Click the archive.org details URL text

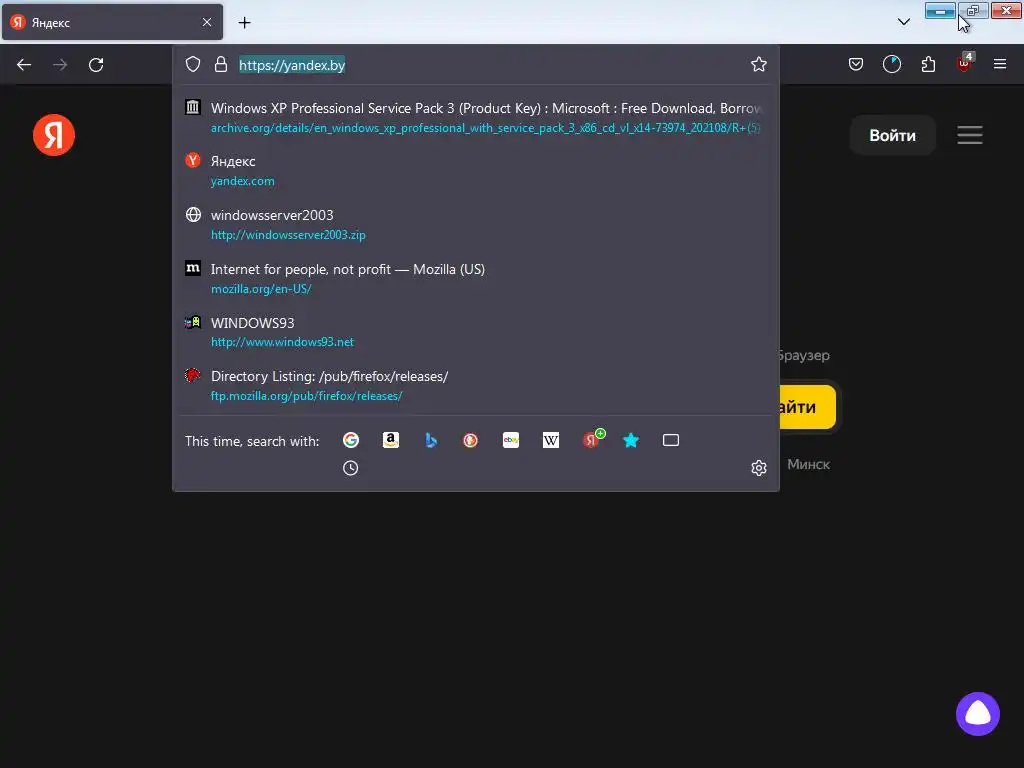[485, 128]
